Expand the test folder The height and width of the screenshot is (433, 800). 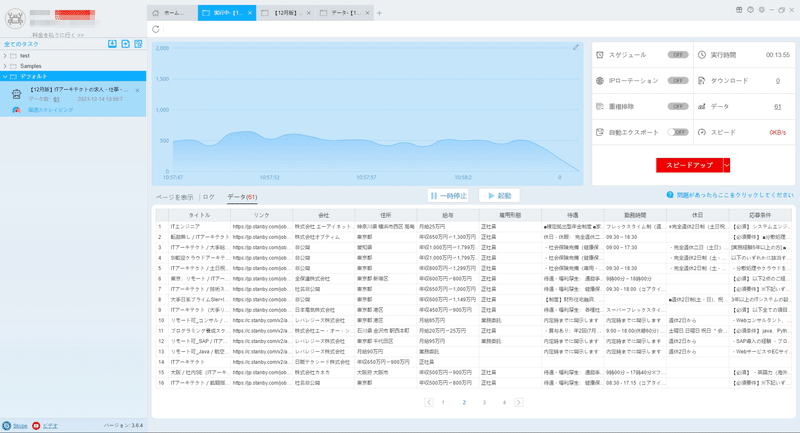pyautogui.click(x=5, y=56)
